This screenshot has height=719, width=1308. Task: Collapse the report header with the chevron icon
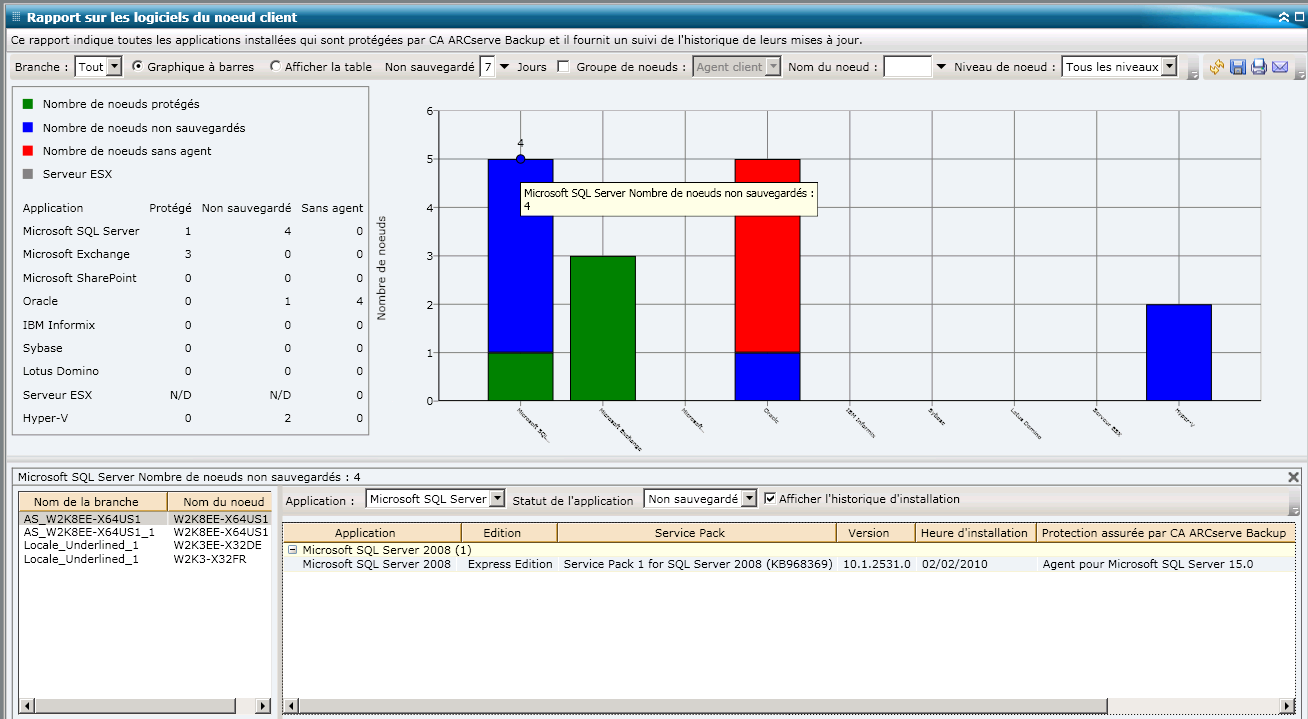click(x=1283, y=17)
